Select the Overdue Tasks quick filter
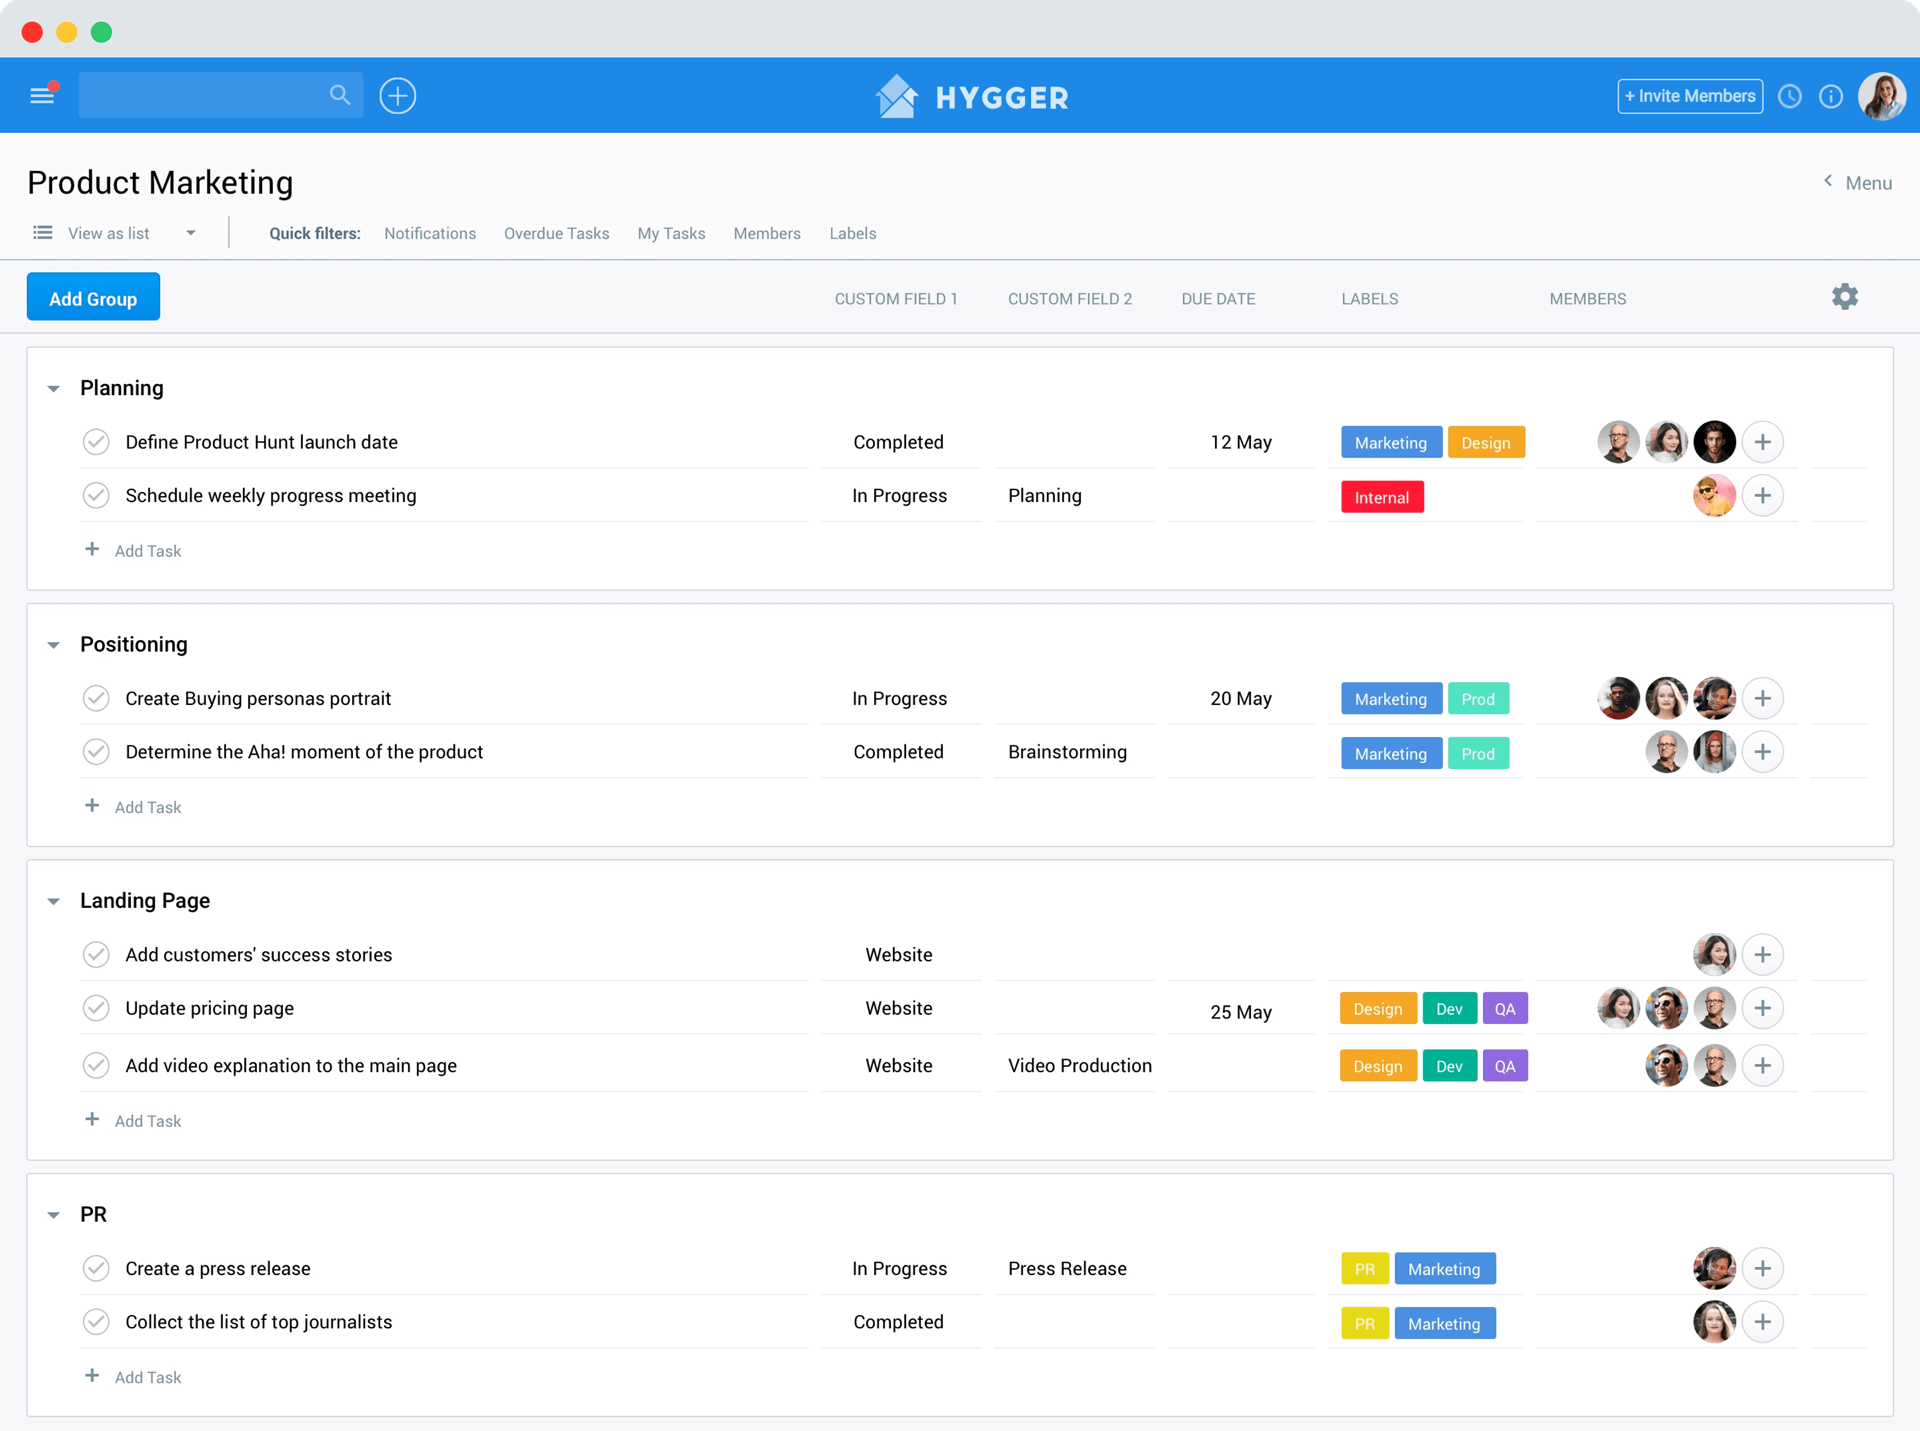This screenshot has height=1431, width=1920. tap(556, 233)
